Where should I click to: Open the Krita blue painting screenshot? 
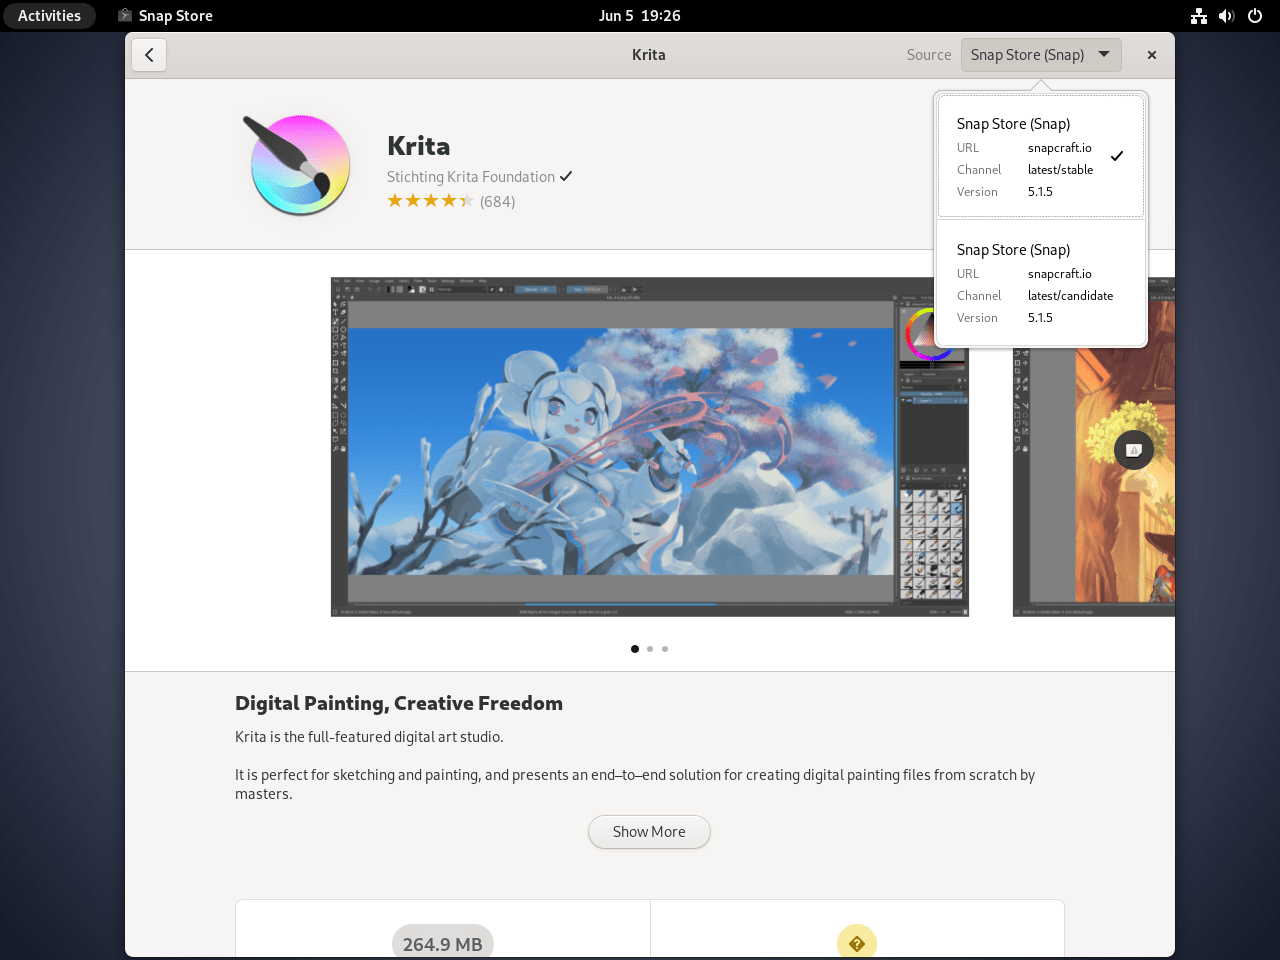[x=650, y=447]
